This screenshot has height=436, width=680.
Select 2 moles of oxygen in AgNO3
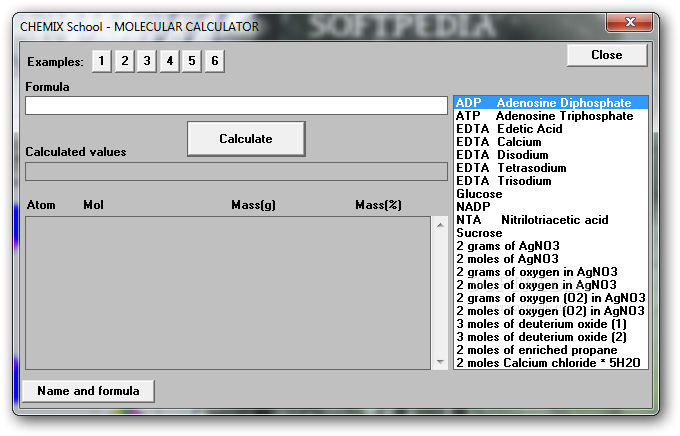point(551,285)
